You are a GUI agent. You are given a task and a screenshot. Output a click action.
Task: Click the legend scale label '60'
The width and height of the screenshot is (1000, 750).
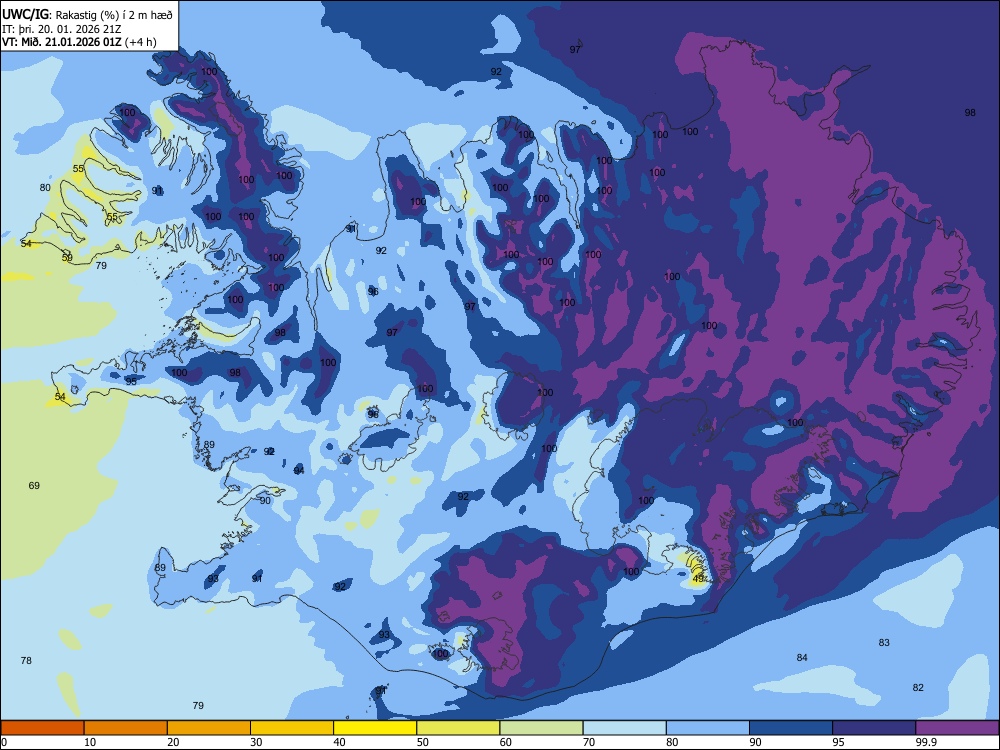(x=506, y=742)
